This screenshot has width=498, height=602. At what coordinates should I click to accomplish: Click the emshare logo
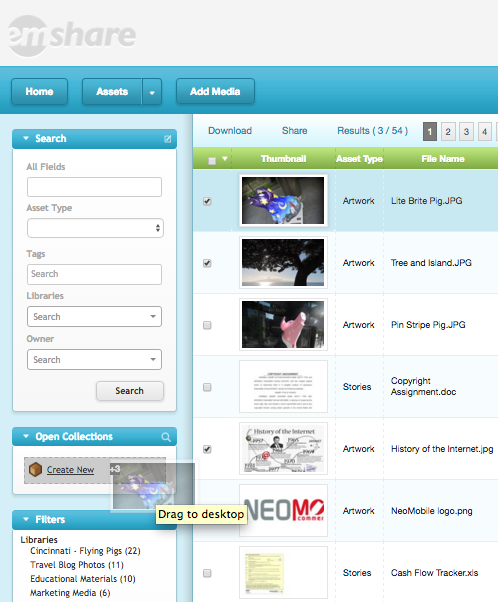pyautogui.click(x=72, y=36)
